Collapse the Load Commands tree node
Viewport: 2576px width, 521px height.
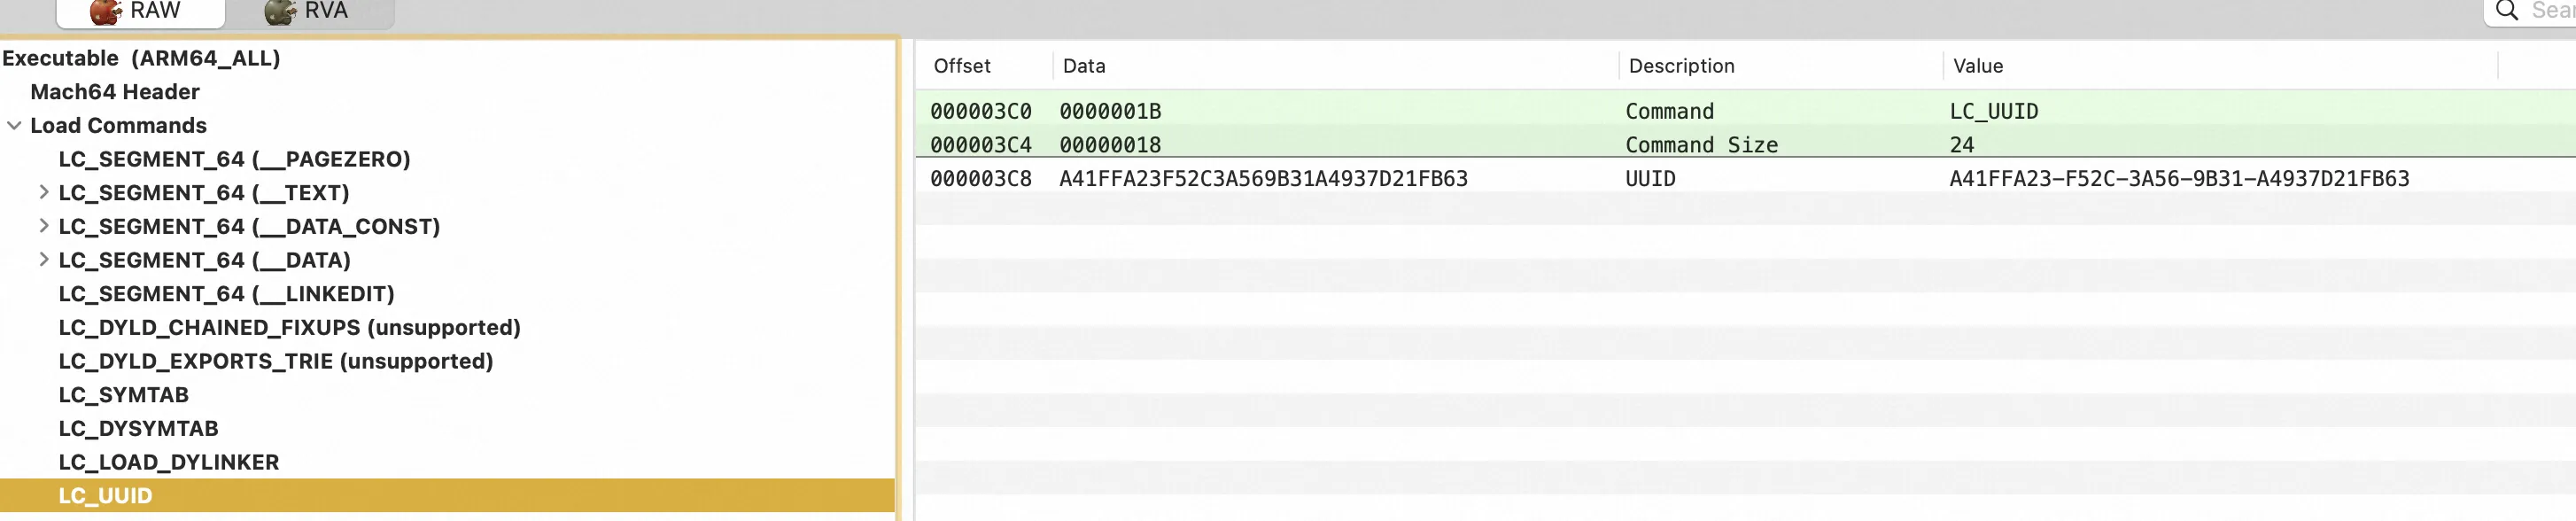coord(14,126)
